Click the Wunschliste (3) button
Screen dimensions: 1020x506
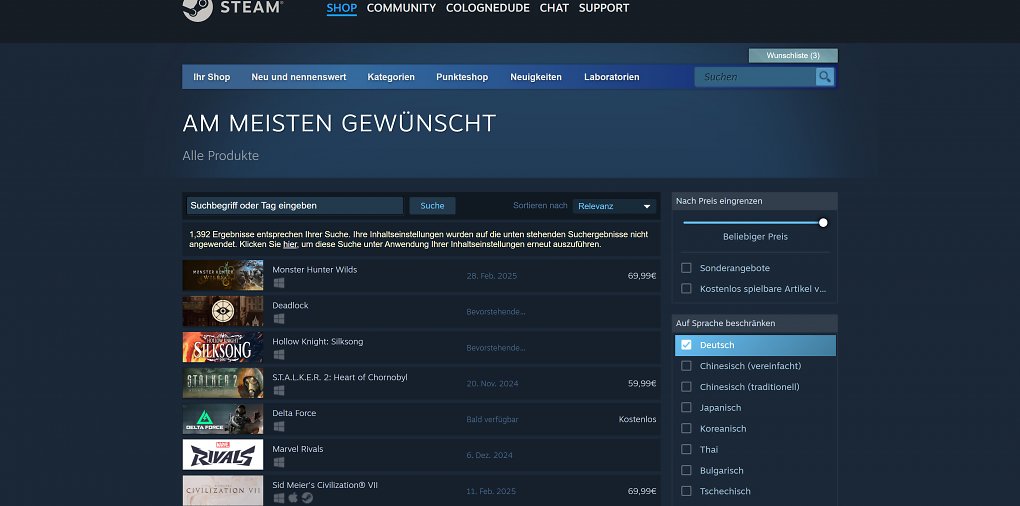pyautogui.click(x=793, y=56)
